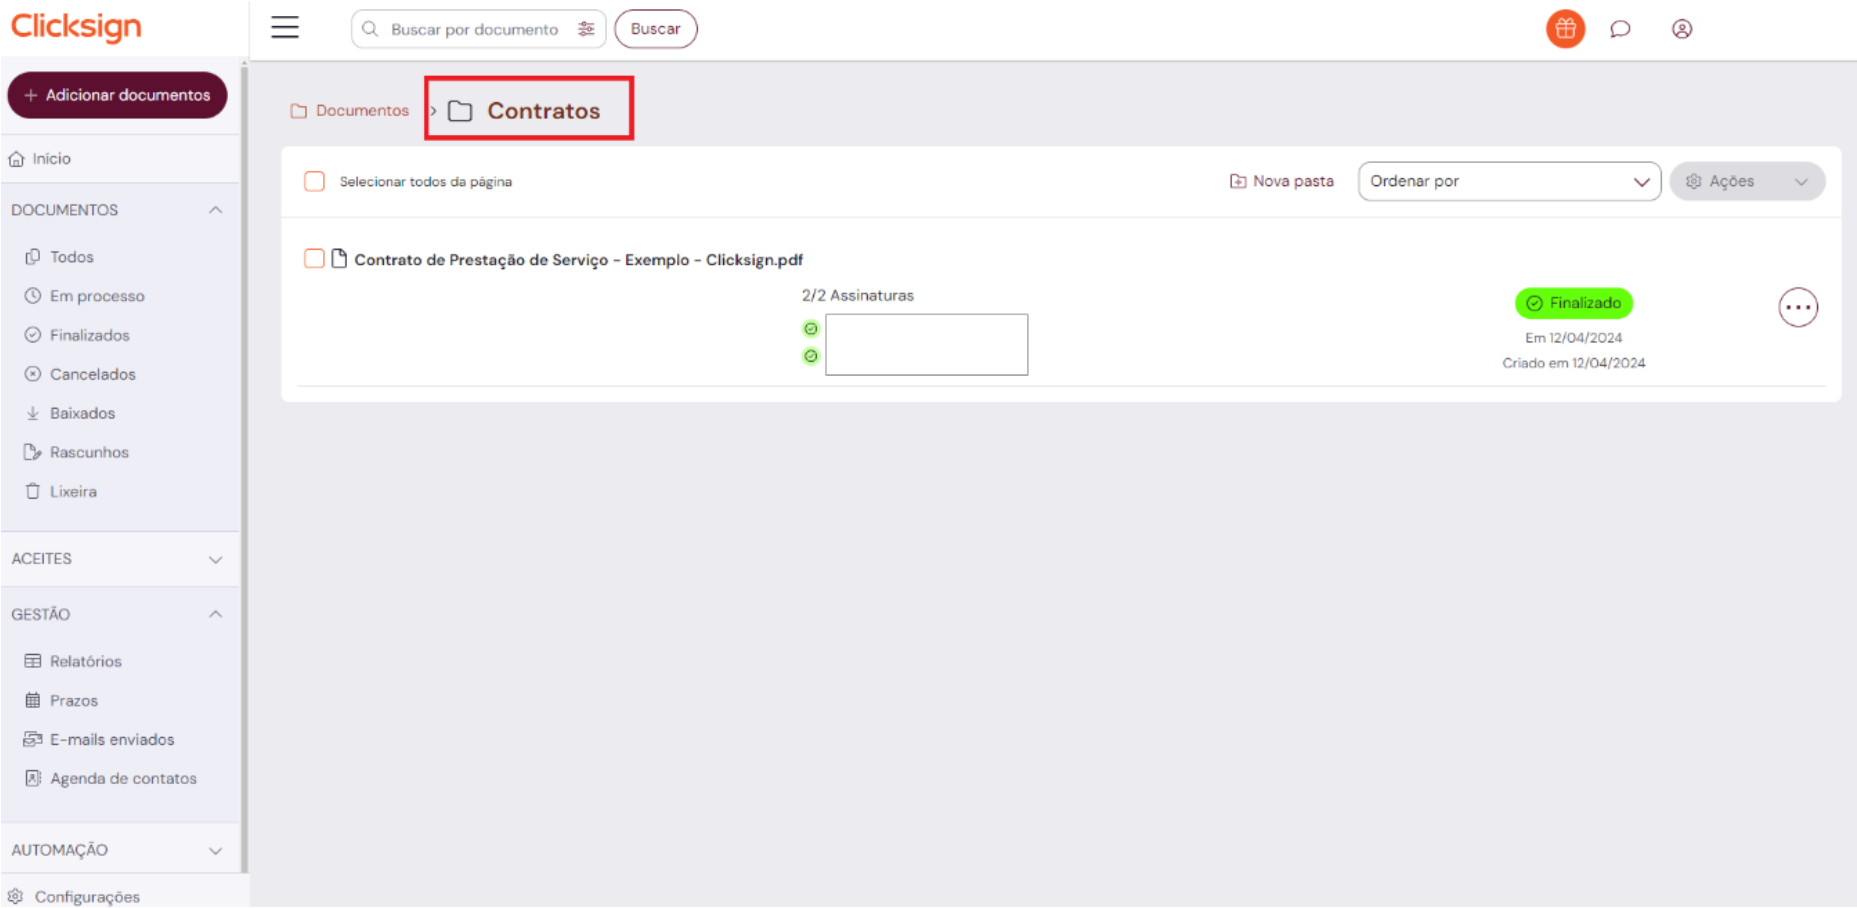1857x908 pixels.
Task: Open the chat messages icon
Action: tap(1620, 29)
